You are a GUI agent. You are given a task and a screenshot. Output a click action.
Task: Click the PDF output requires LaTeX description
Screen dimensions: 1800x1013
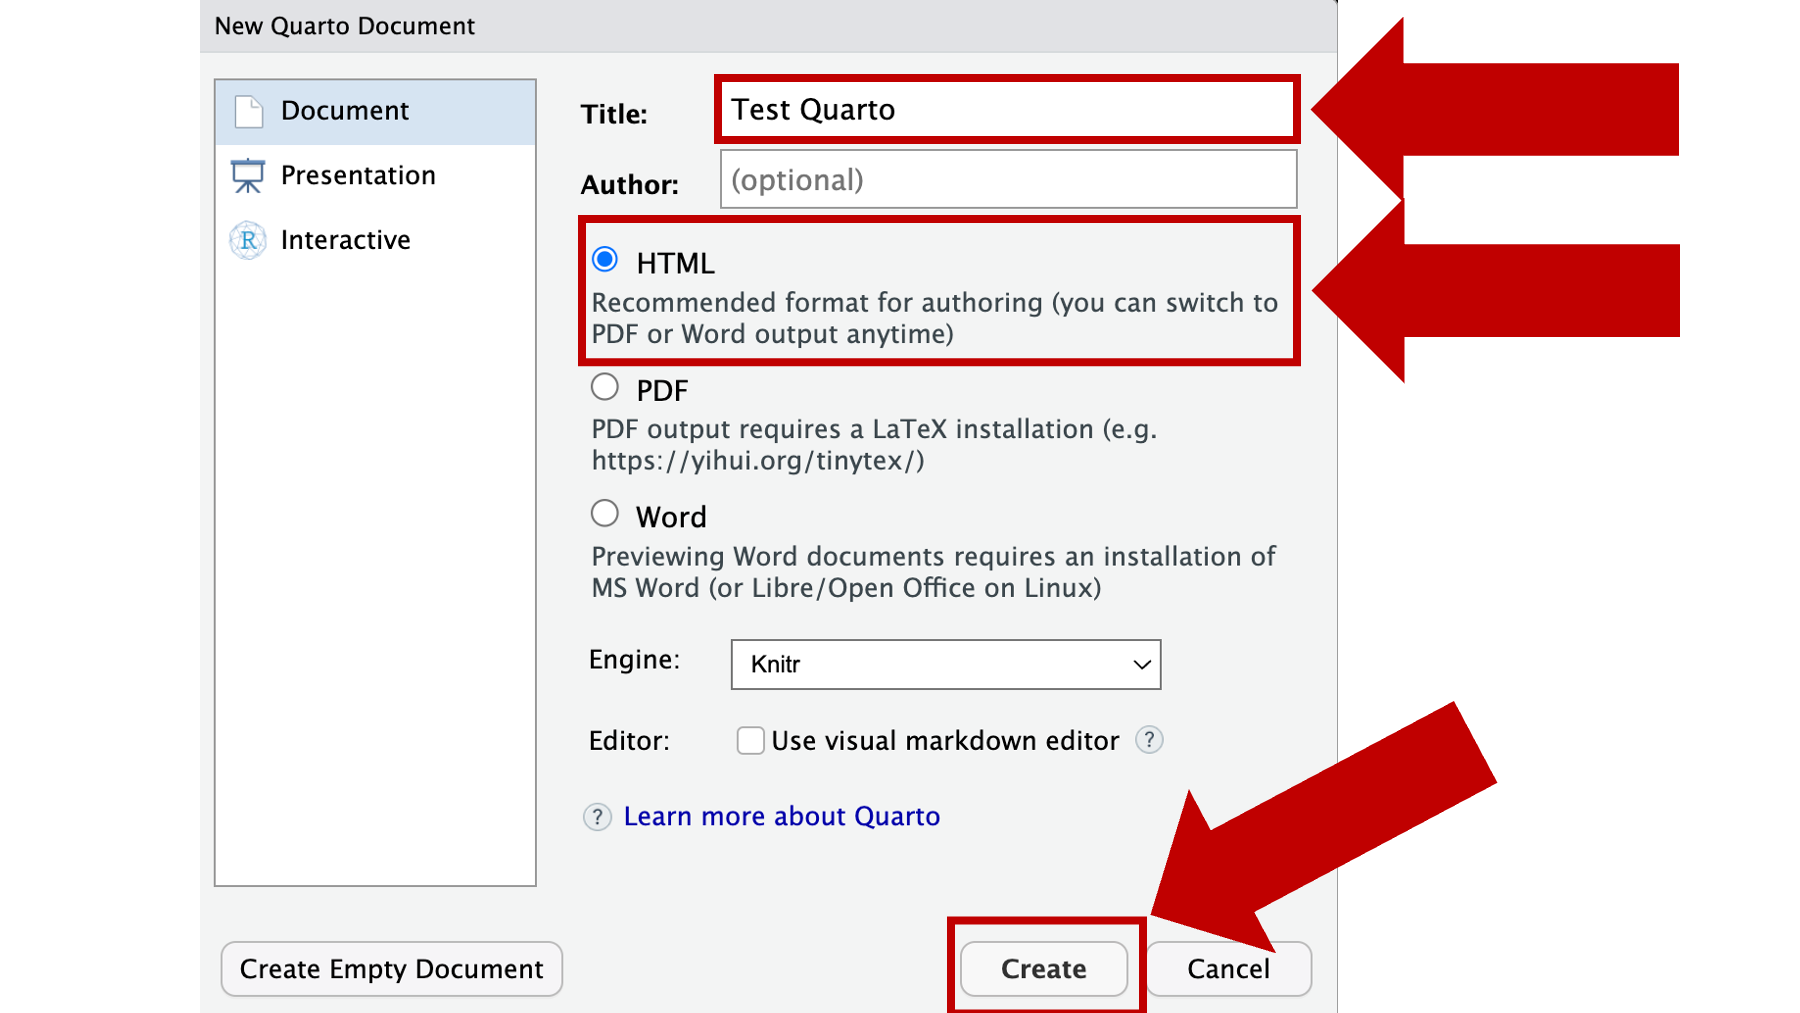(x=874, y=445)
